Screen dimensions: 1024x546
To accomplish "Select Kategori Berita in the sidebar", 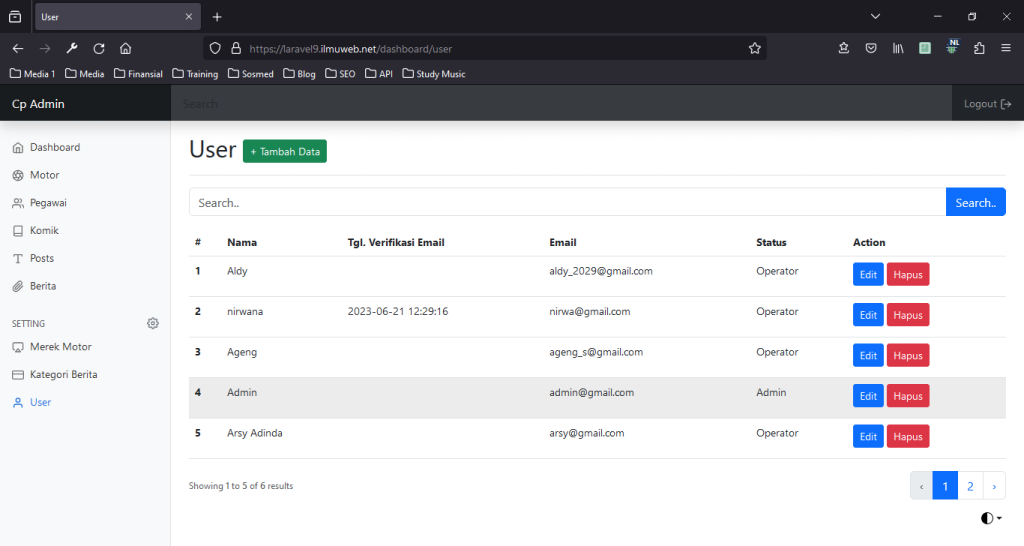I will tap(62, 374).
